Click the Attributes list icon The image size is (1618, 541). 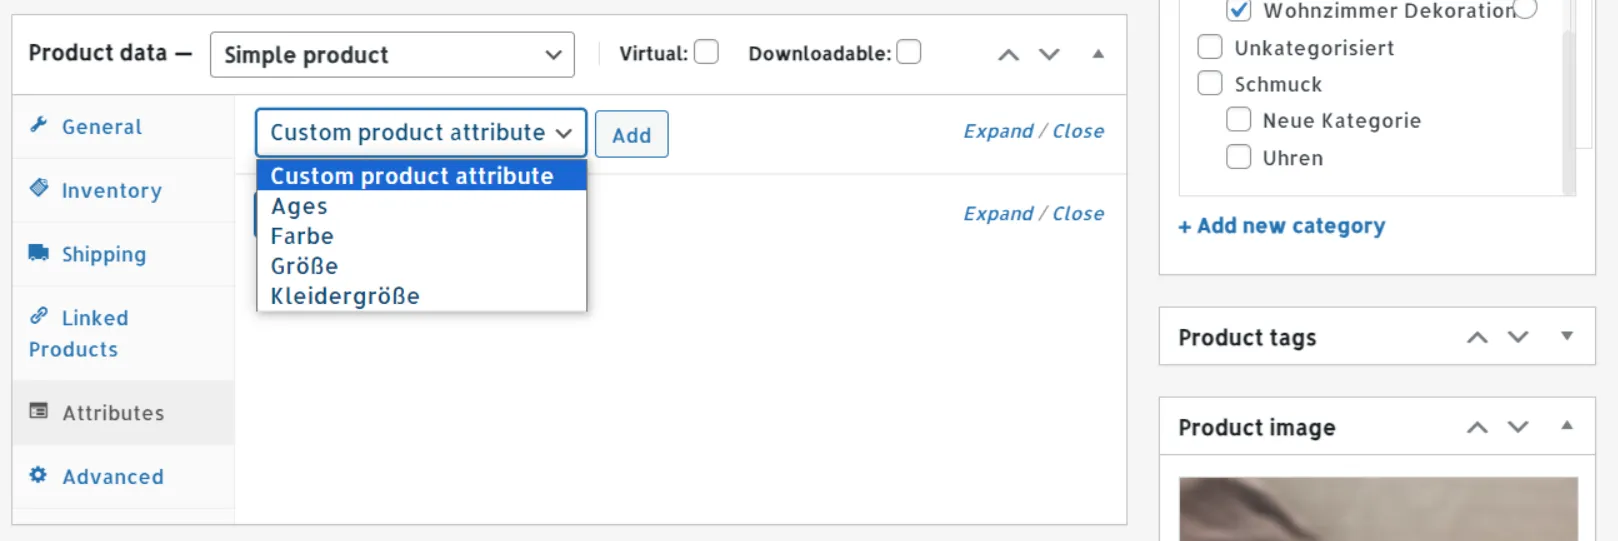(39, 411)
